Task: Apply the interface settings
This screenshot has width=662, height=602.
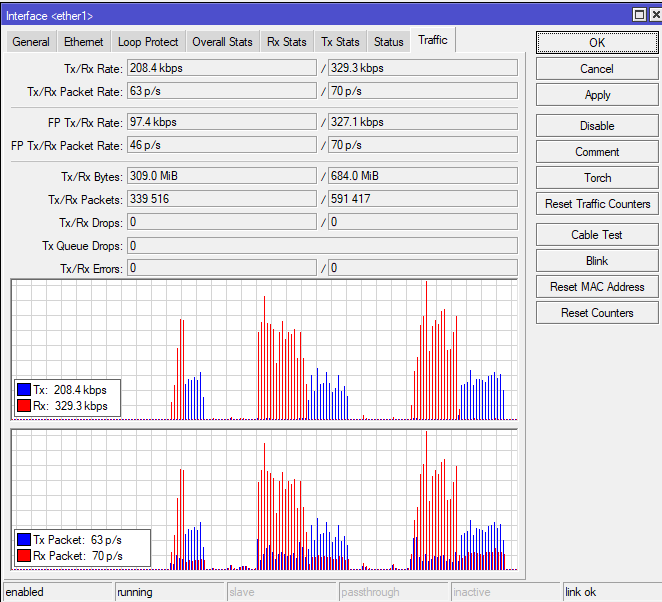Action: tap(597, 95)
